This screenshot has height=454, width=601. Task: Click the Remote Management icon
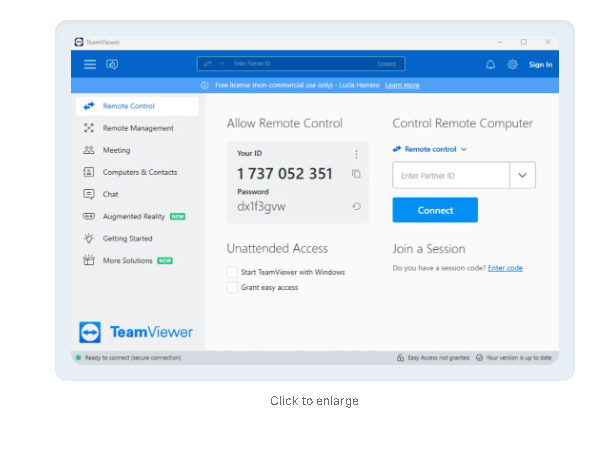point(89,128)
